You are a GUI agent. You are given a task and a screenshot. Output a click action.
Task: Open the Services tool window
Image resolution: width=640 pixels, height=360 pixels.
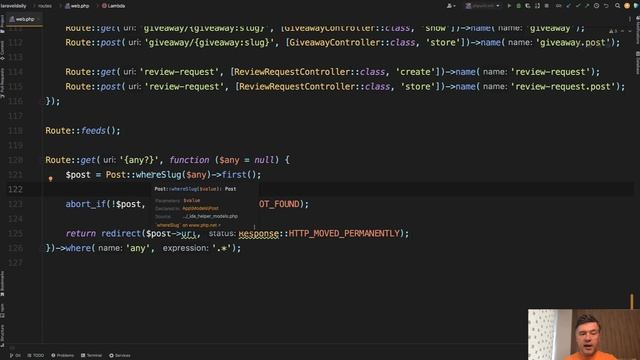[120, 356]
